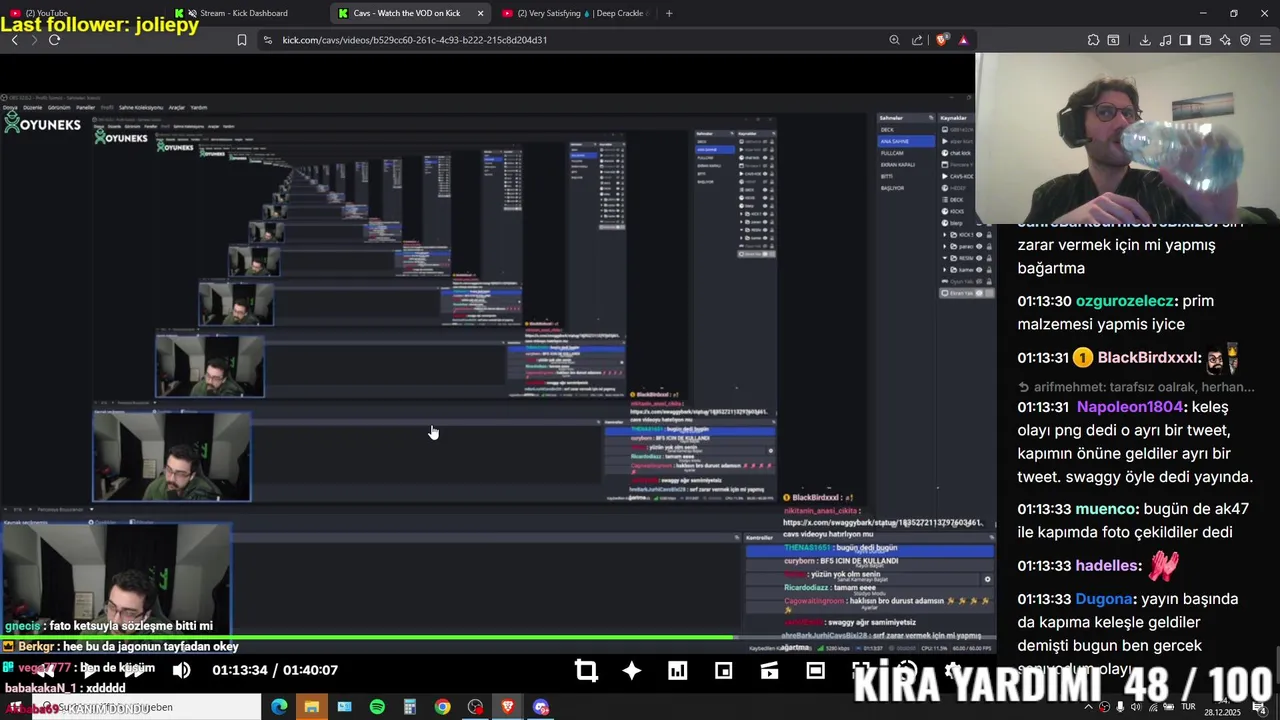The image size is (1280, 720).
Task: Click the BlackBirdxxxl subscriber badge icon
Action: click(x=1082, y=357)
